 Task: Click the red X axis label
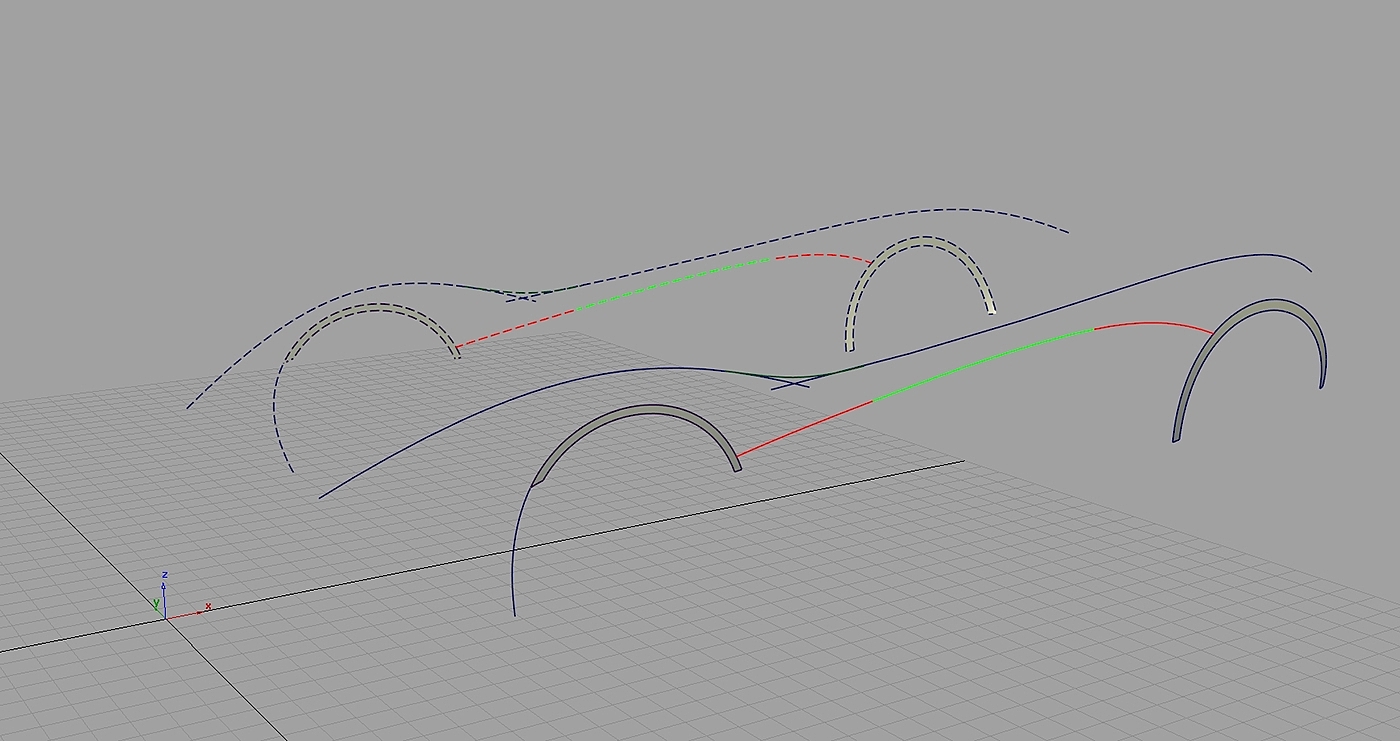[208, 607]
